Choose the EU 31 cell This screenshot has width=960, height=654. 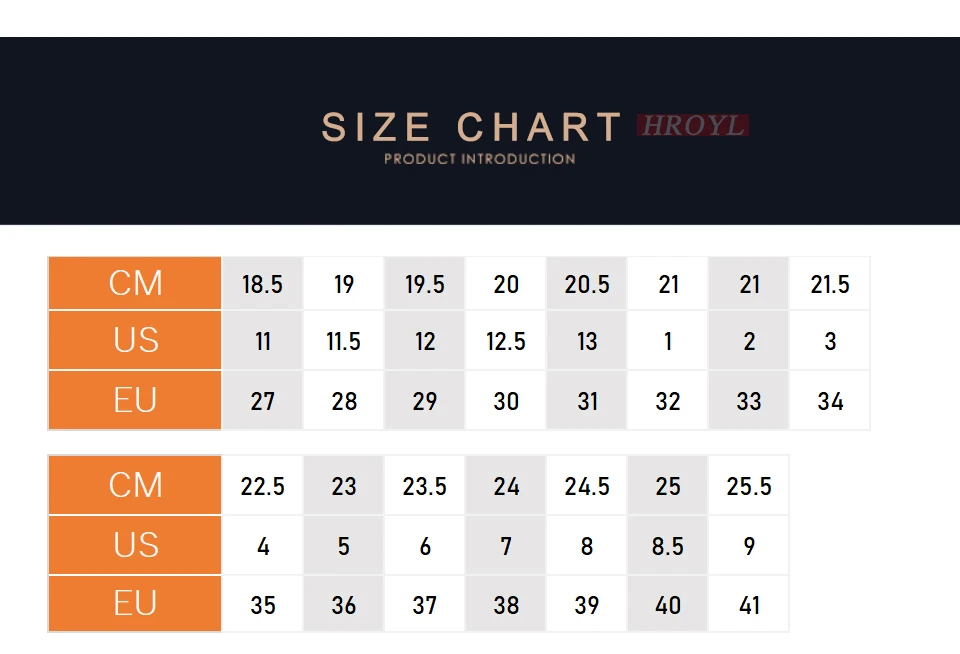(587, 400)
